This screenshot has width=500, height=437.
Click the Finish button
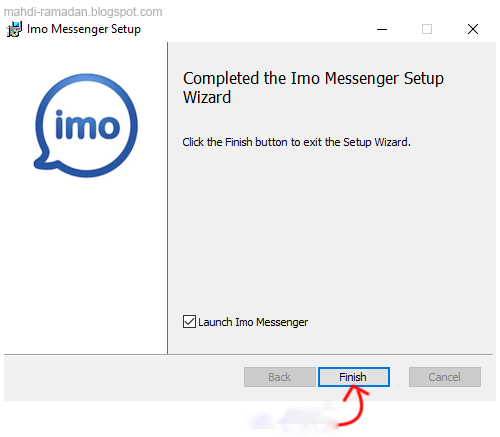(354, 377)
